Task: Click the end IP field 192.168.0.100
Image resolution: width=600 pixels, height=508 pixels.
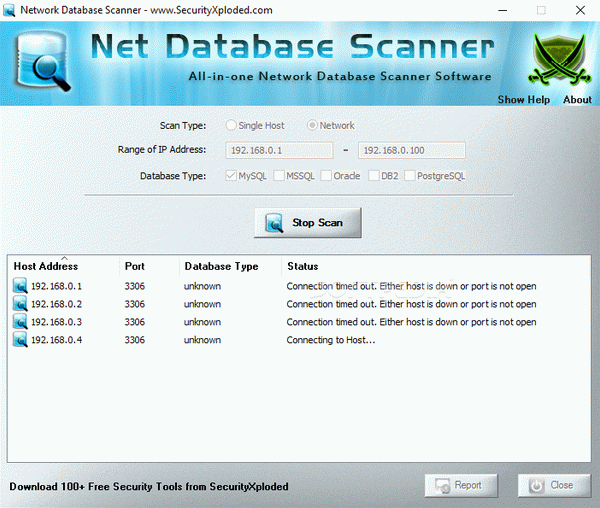Action: (x=412, y=150)
